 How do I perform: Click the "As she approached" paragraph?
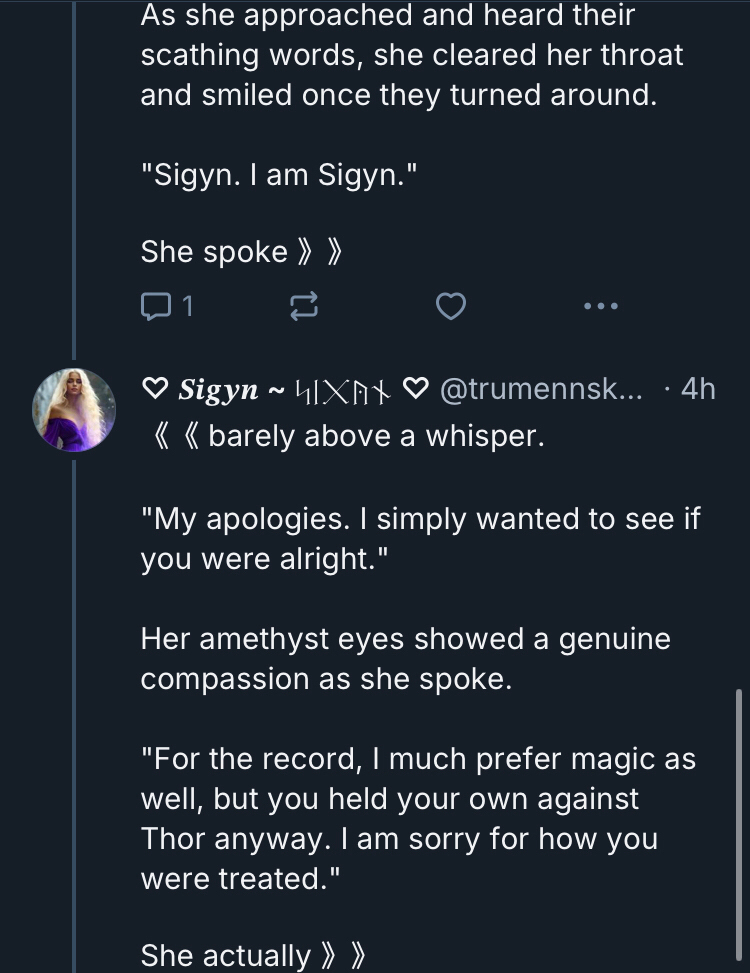(x=411, y=55)
